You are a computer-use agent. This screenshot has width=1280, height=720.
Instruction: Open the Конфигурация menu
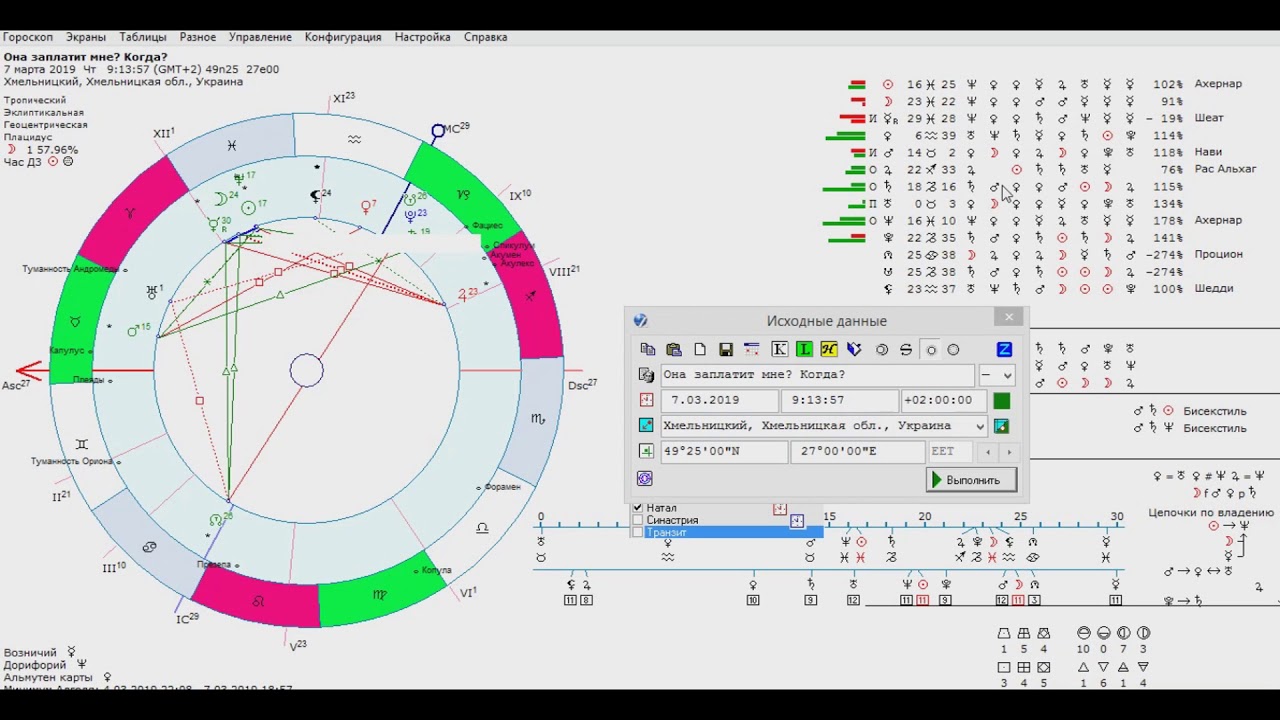coord(343,37)
